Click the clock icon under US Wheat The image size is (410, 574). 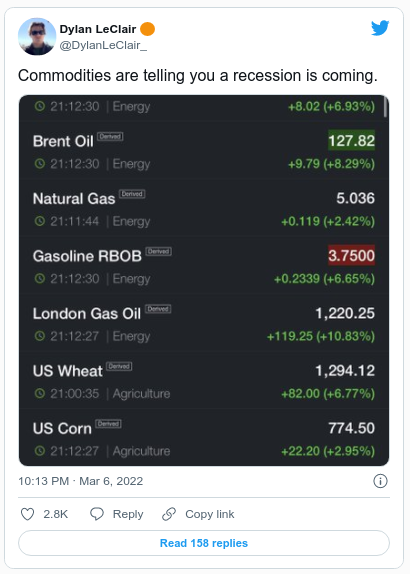click(40, 394)
